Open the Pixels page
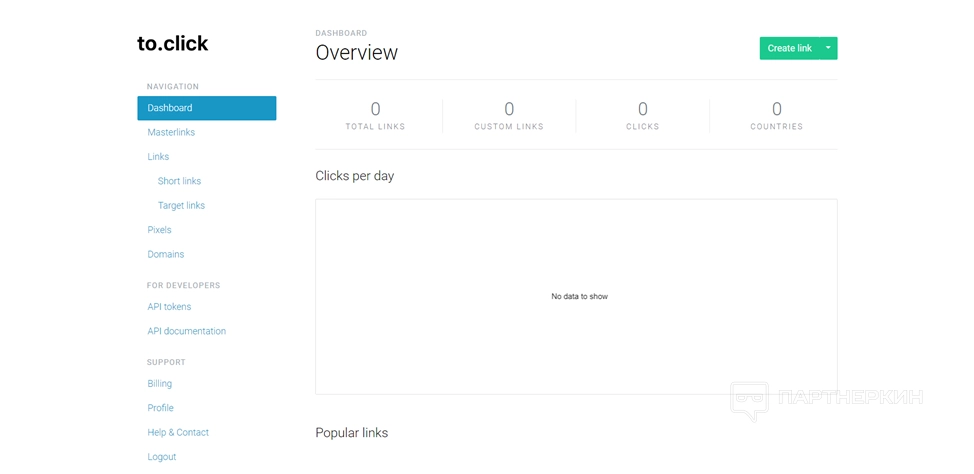This screenshot has width=974, height=474. coord(160,230)
